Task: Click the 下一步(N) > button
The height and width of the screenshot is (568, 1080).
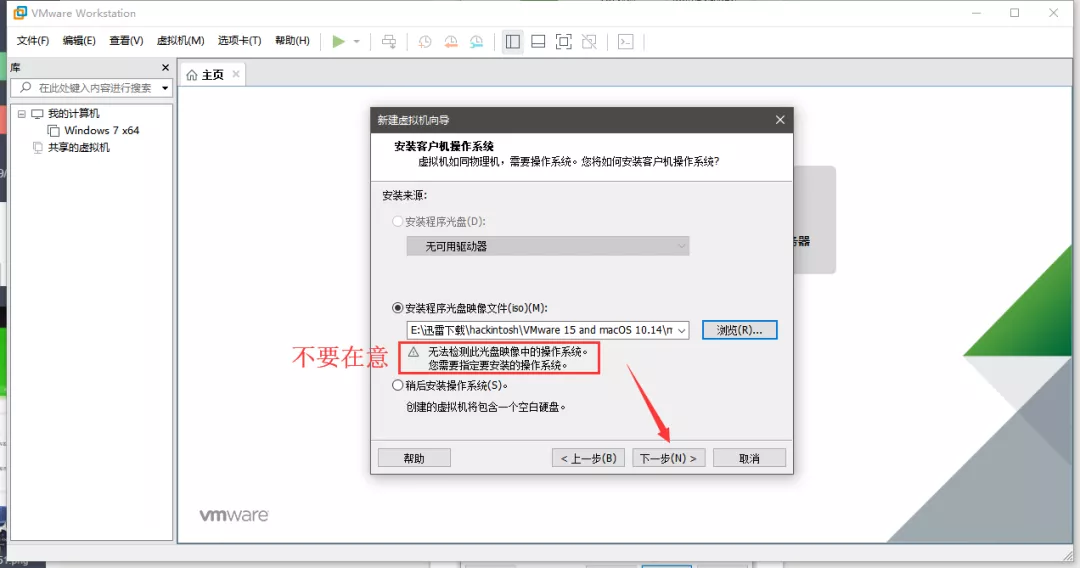Action: [x=668, y=458]
